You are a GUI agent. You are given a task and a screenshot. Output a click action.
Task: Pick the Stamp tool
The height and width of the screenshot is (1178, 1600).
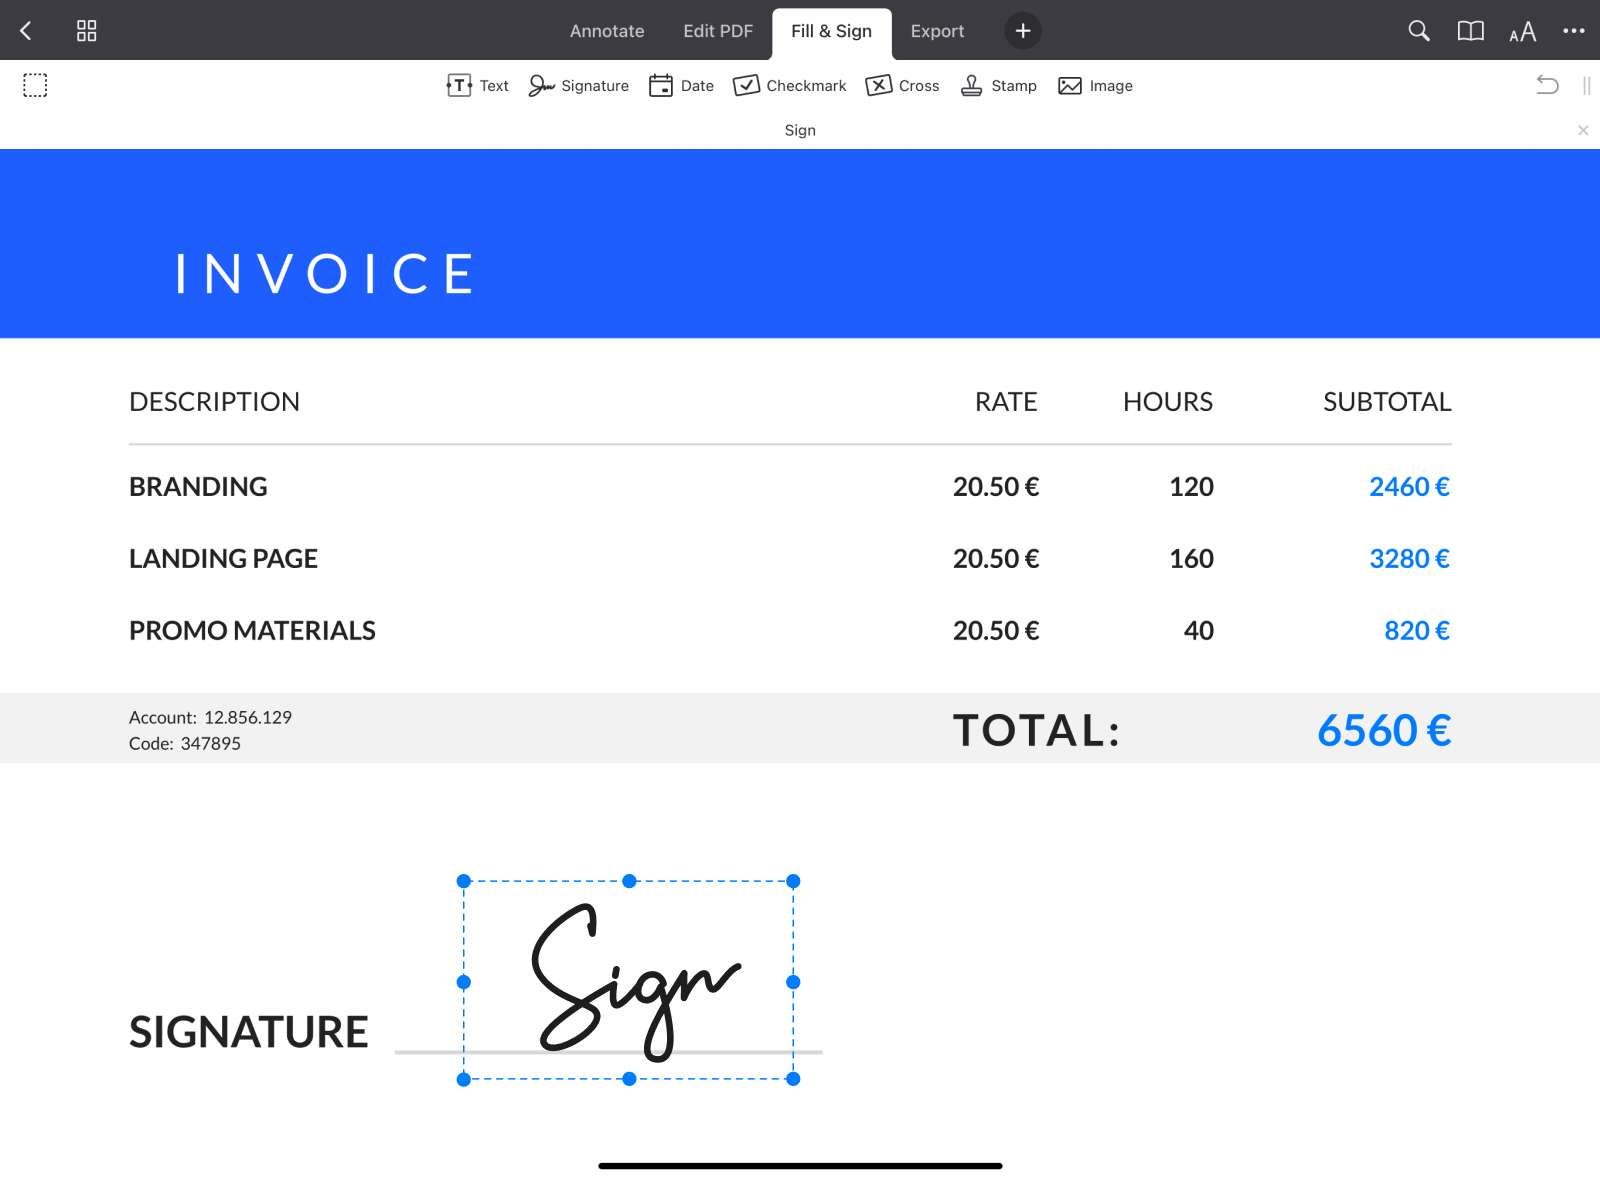[x=998, y=86]
